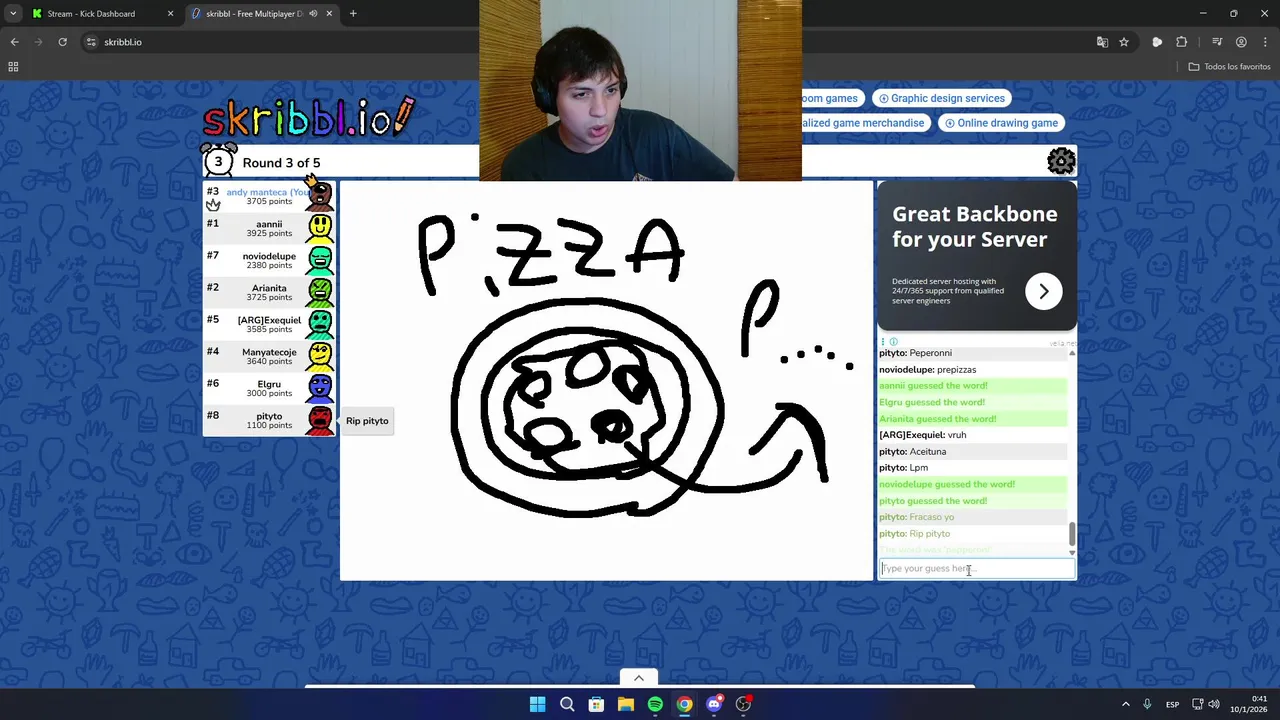Open Todos los favoritos folder
The image size is (1280, 720).
point(1229,67)
